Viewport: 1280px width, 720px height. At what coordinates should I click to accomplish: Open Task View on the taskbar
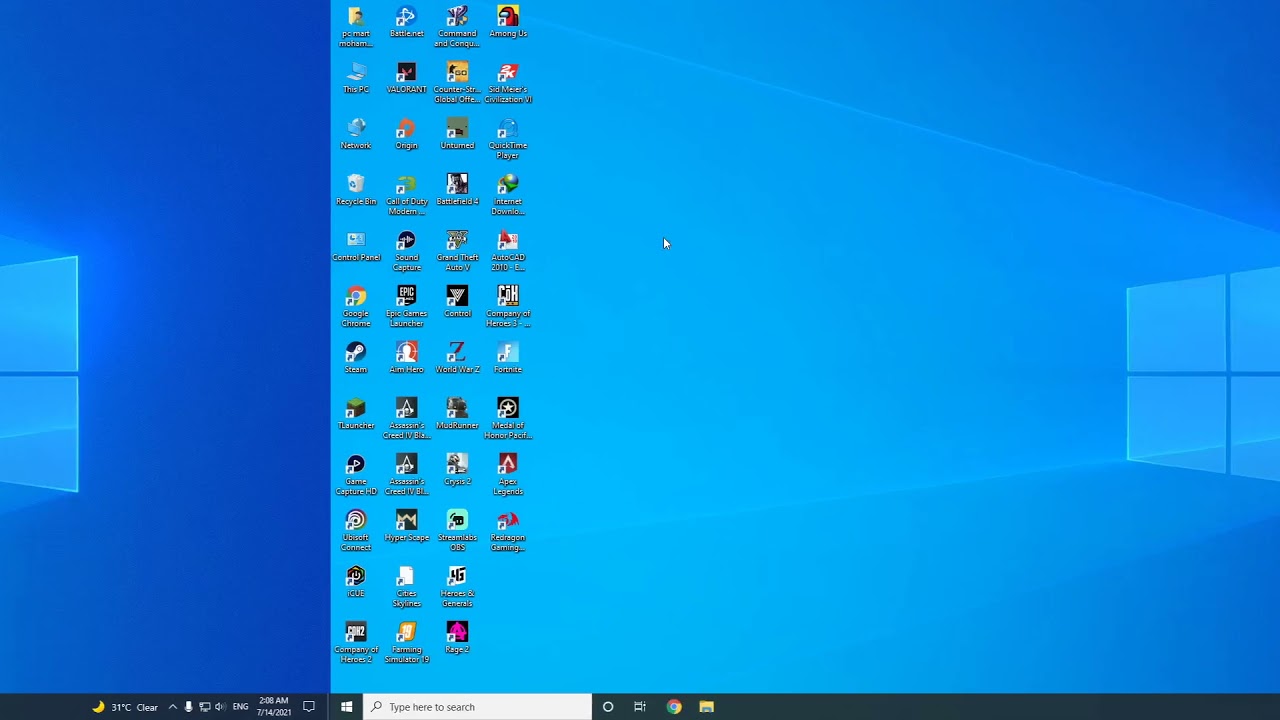(640, 707)
